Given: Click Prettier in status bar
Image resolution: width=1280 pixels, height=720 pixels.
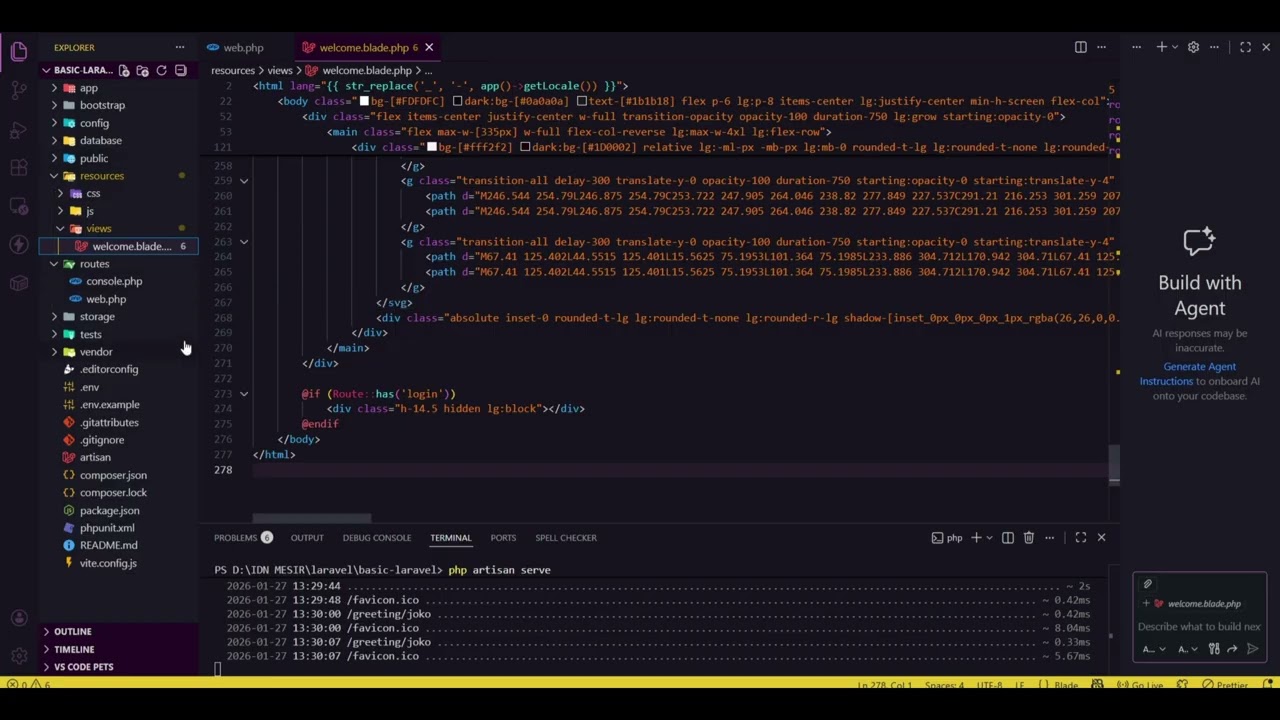Looking at the screenshot, I should (1225, 685).
